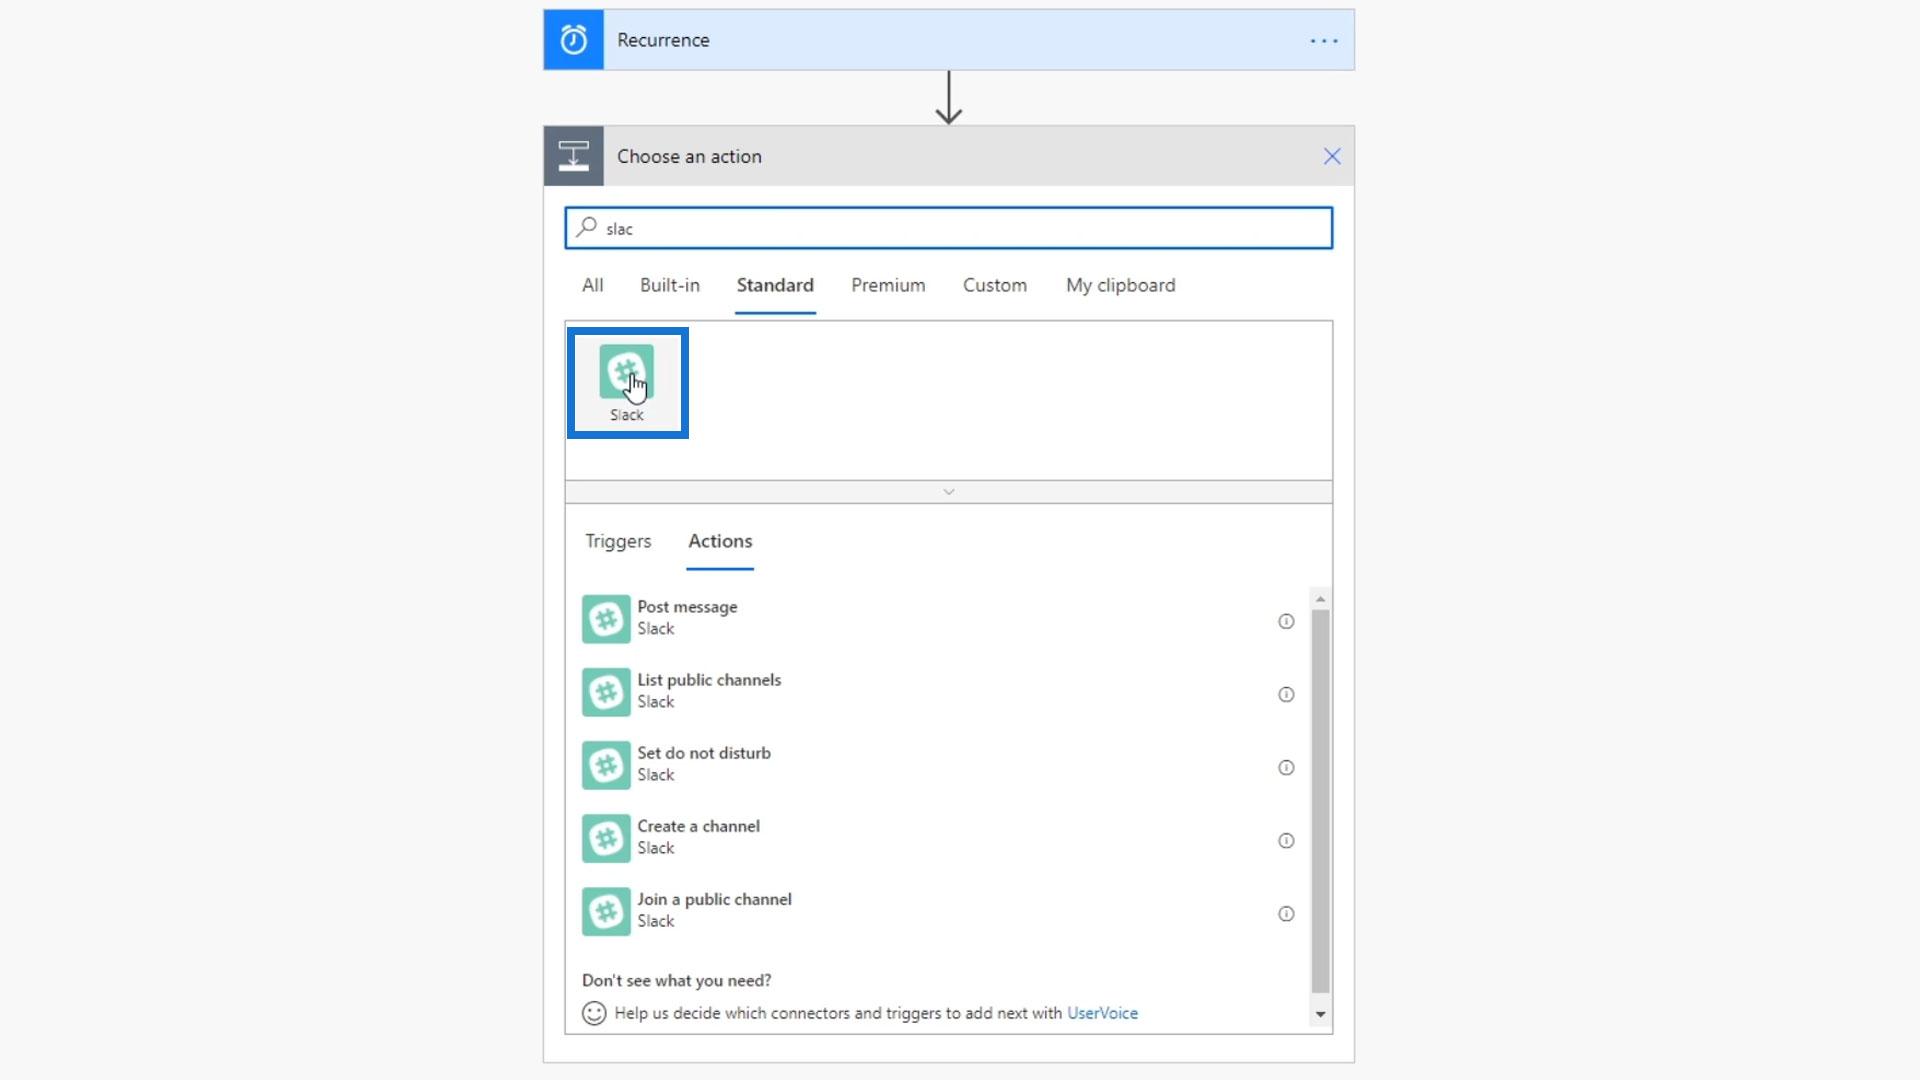Click info icon for List public channels
This screenshot has height=1080, width=1920.
tap(1286, 694)
